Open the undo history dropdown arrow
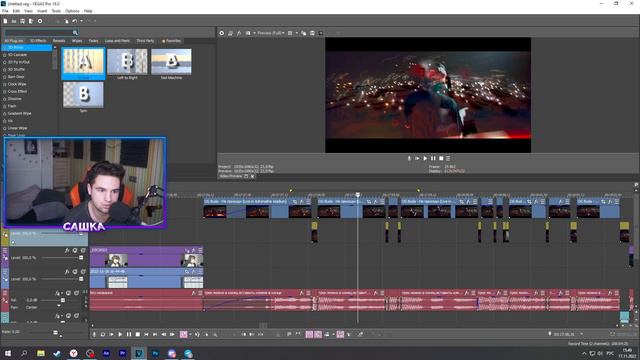The height and width of the screenshot is (360, 640). point(81,21)
